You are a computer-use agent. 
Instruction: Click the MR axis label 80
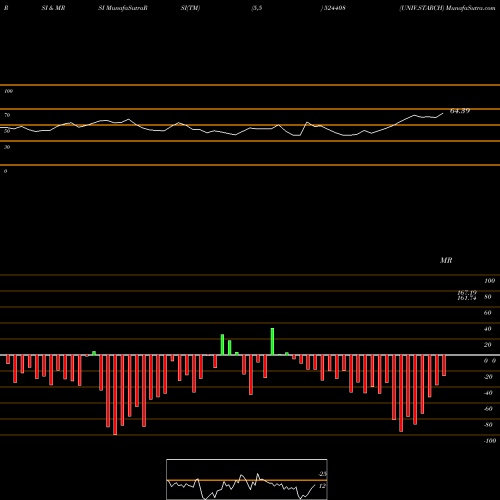[488, 297]
